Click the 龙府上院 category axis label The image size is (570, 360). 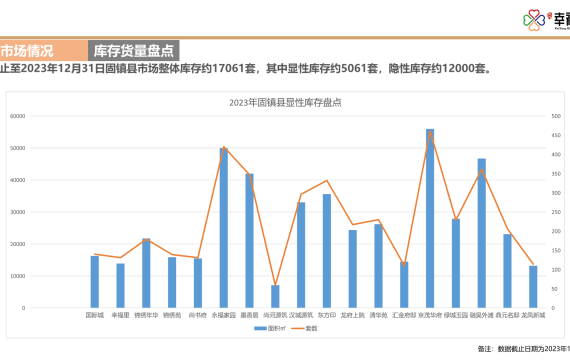click(x=353, y=315)
